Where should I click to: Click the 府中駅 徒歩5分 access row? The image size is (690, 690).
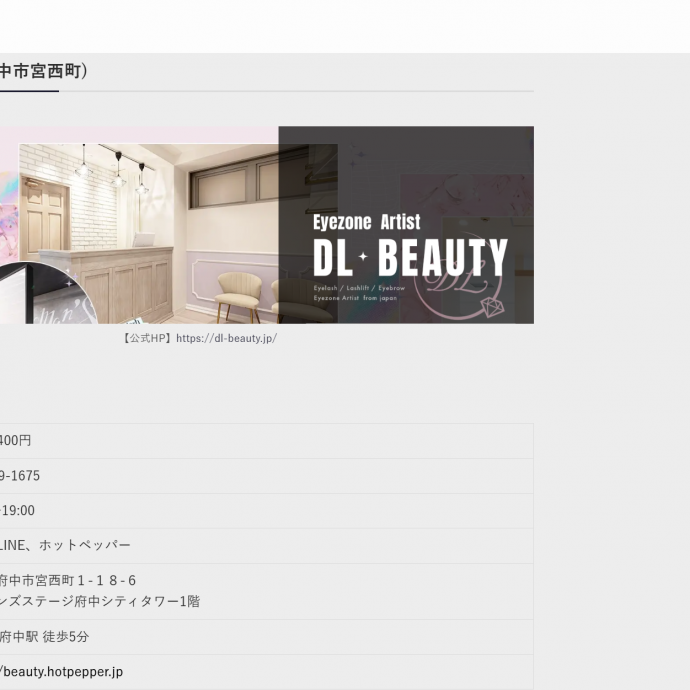coord(45,637)
